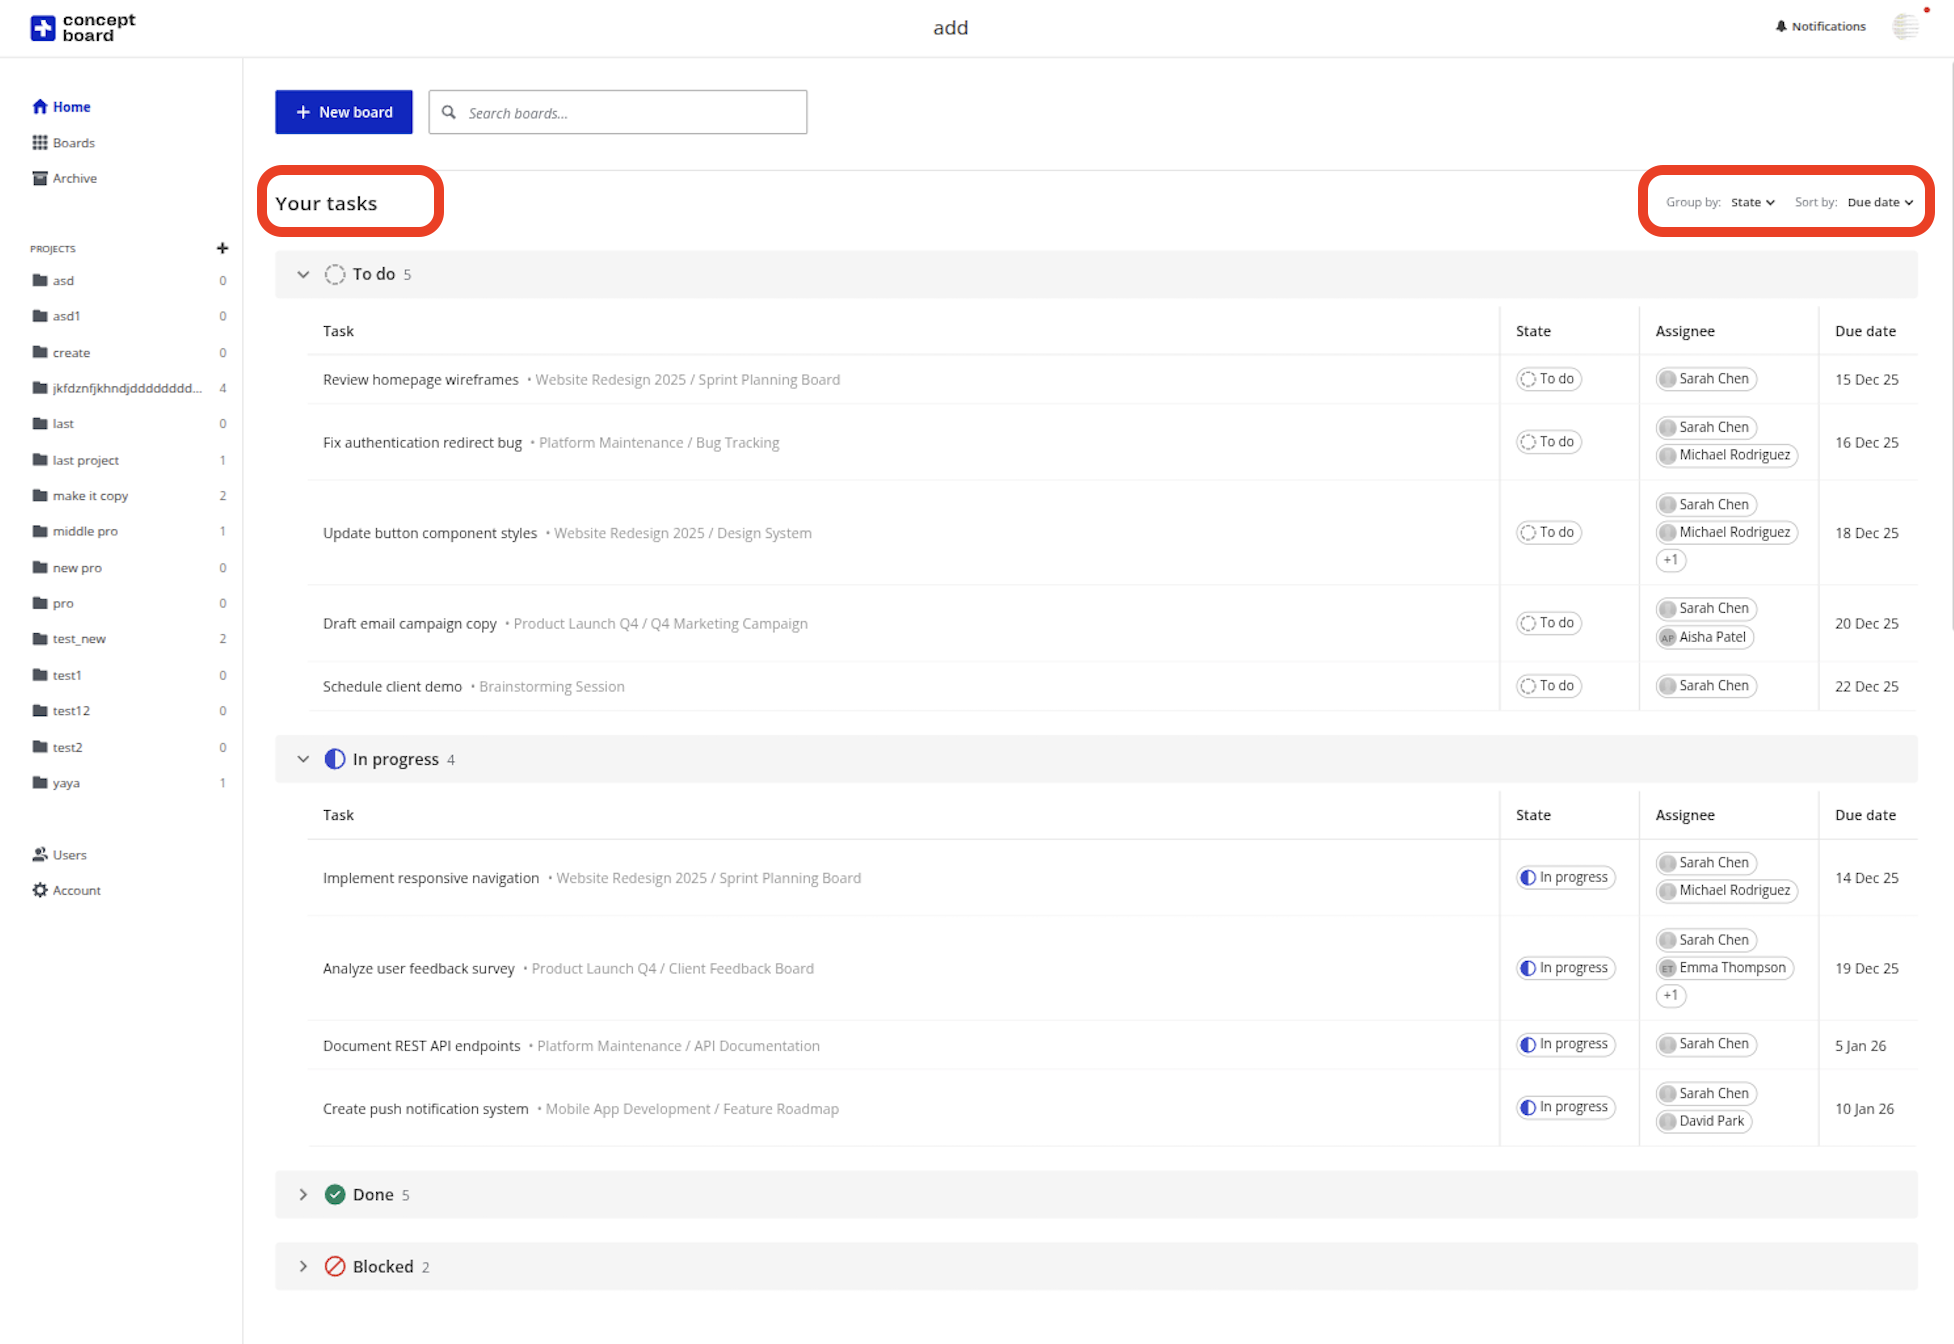
Task: Open the Group by State dropdown
Action: [x=1752, y=202]
